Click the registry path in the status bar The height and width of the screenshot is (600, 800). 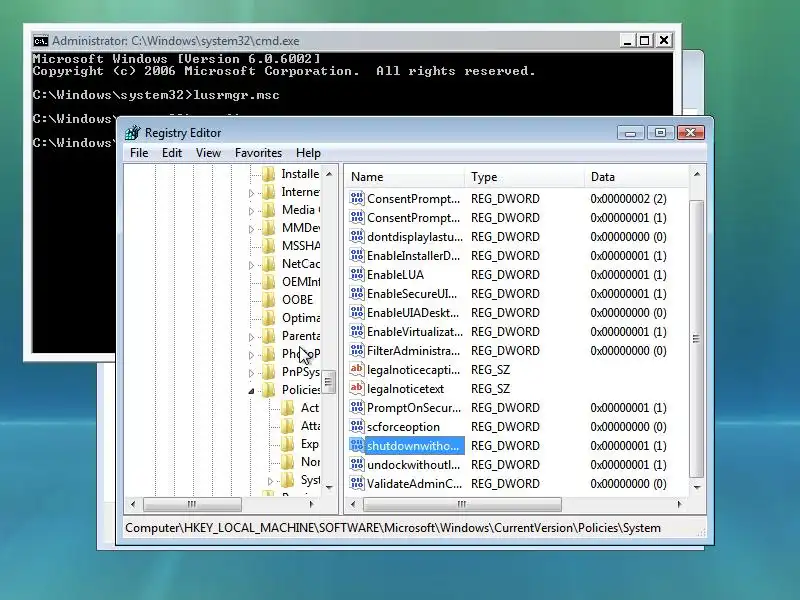point(393,528)
